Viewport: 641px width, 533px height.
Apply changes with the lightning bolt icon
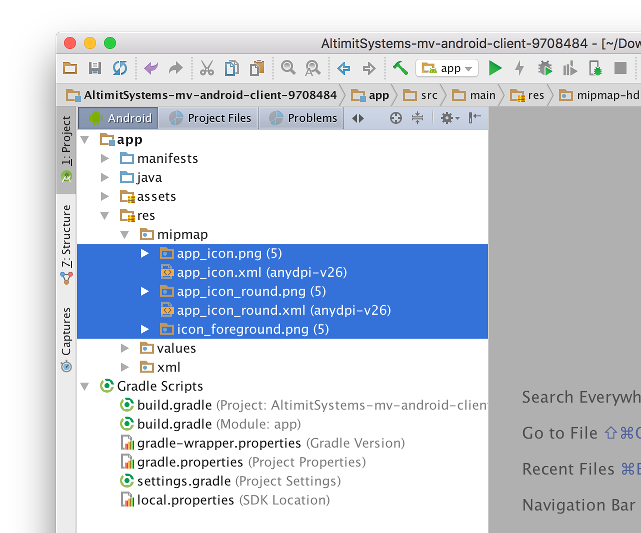[520, 68]
